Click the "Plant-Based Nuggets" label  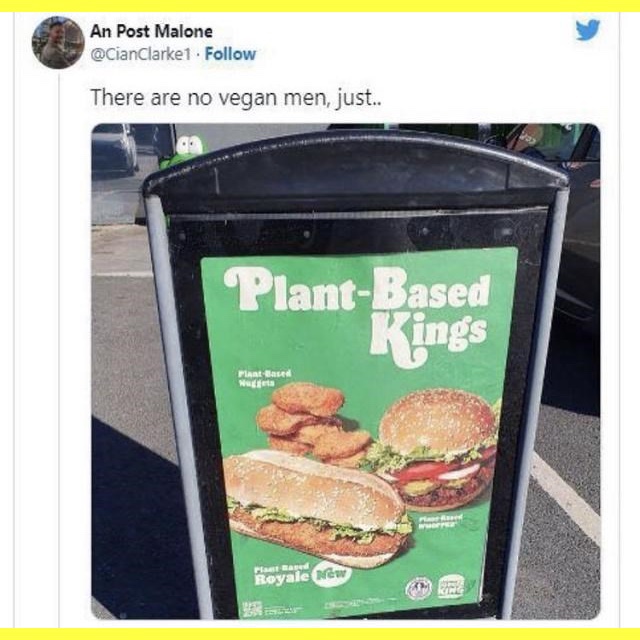click(x=265, y=377)
